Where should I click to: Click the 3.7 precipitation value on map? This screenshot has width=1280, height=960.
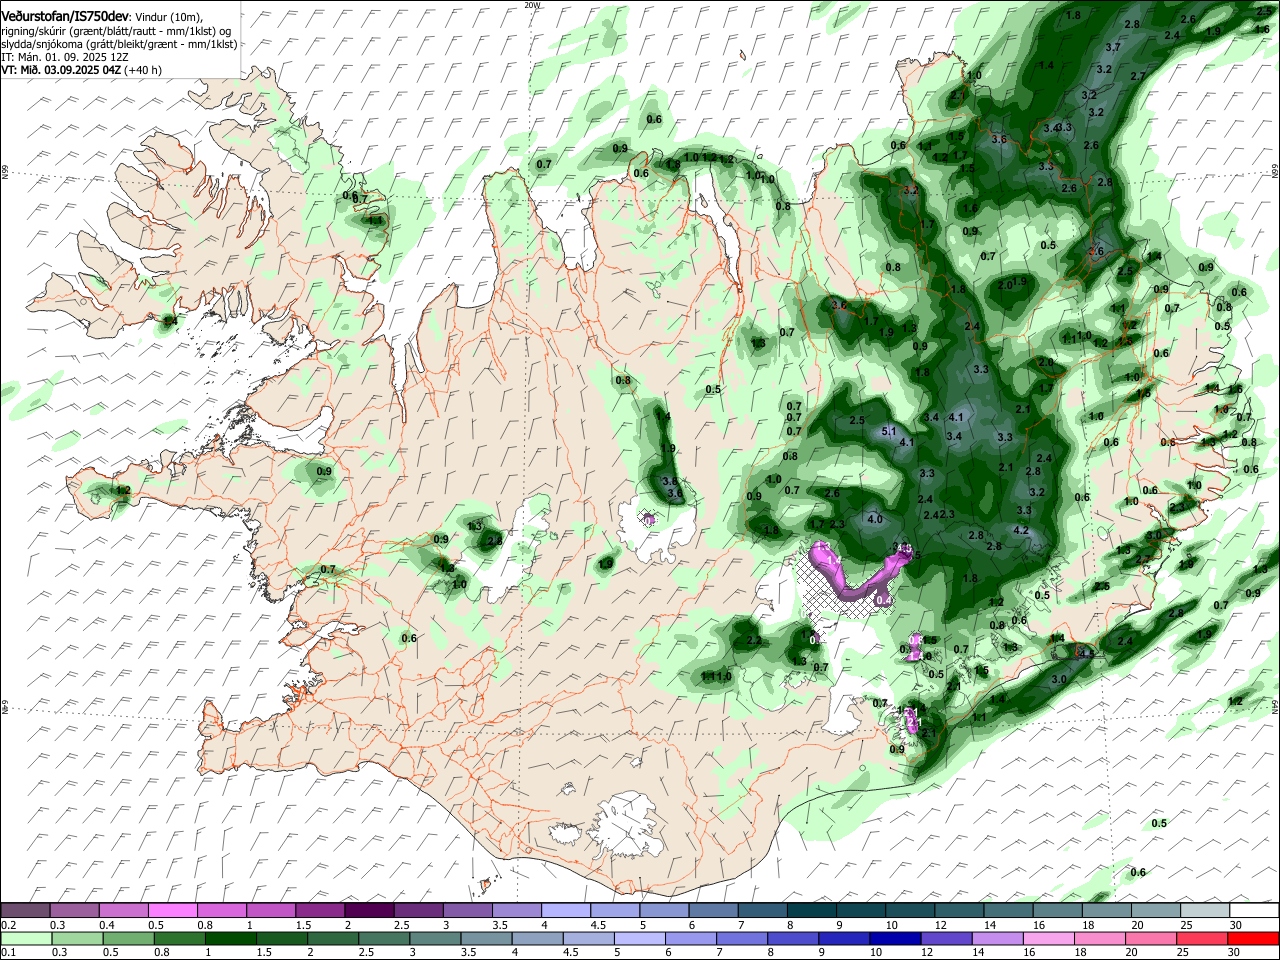(x=1113, y=47)
